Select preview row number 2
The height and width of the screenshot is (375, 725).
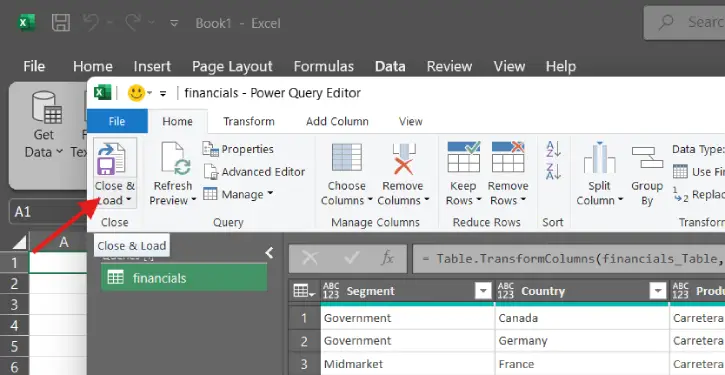tap(304, 341)
